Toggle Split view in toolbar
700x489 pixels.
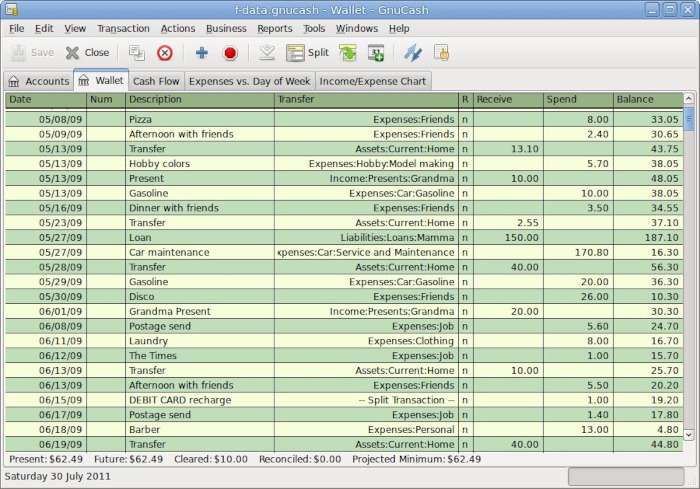(x=308, y=53)
